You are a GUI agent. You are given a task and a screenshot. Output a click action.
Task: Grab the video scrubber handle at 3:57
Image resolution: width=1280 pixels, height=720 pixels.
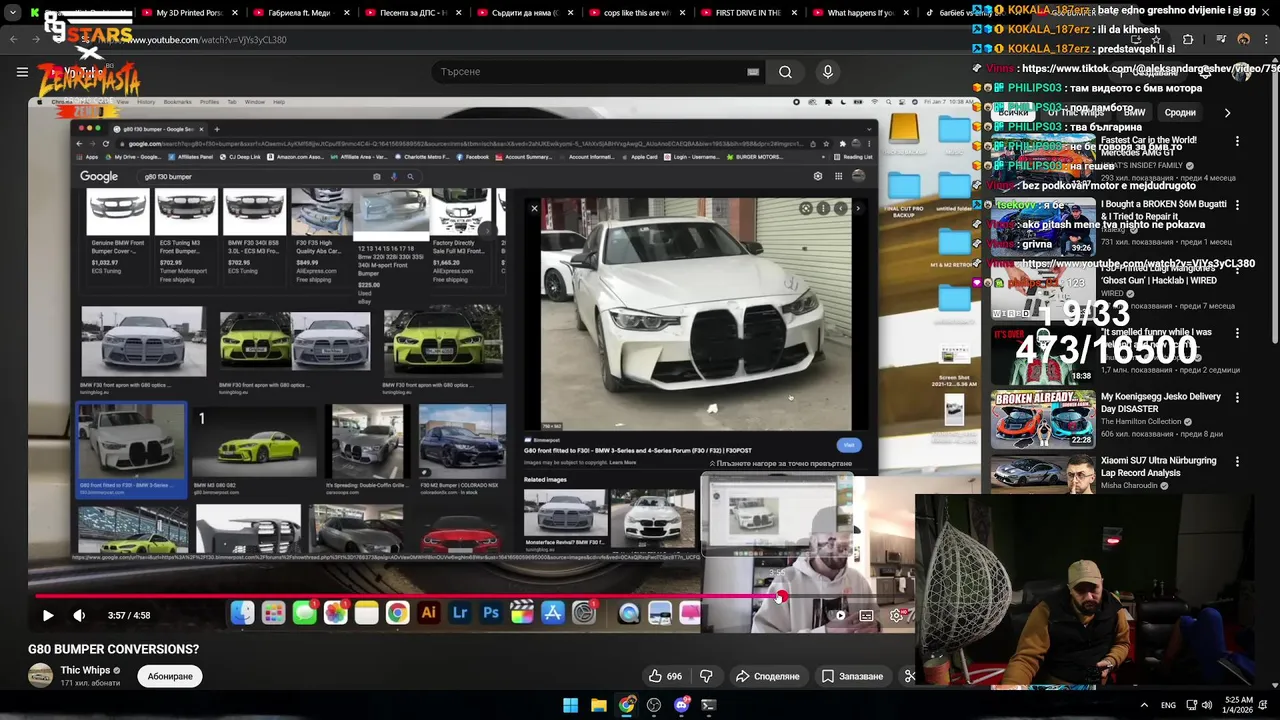pos(780,597)
